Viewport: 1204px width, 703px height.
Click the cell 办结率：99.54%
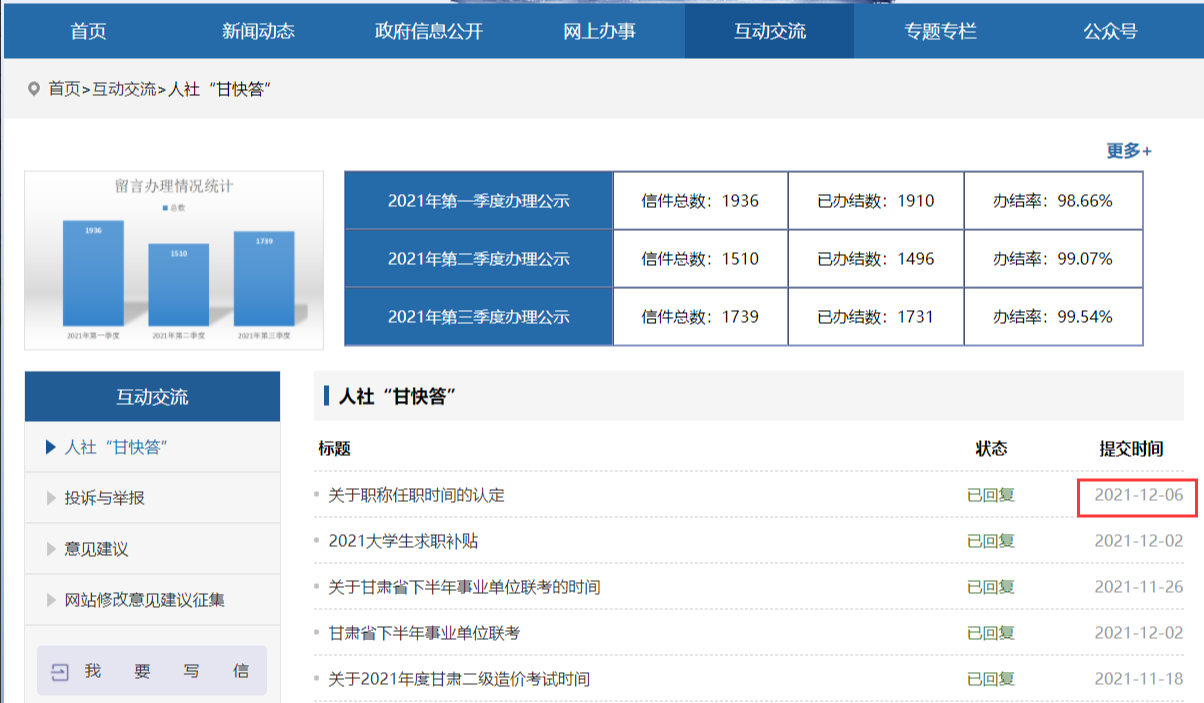pyautogui.click(x=1053, y=317)
